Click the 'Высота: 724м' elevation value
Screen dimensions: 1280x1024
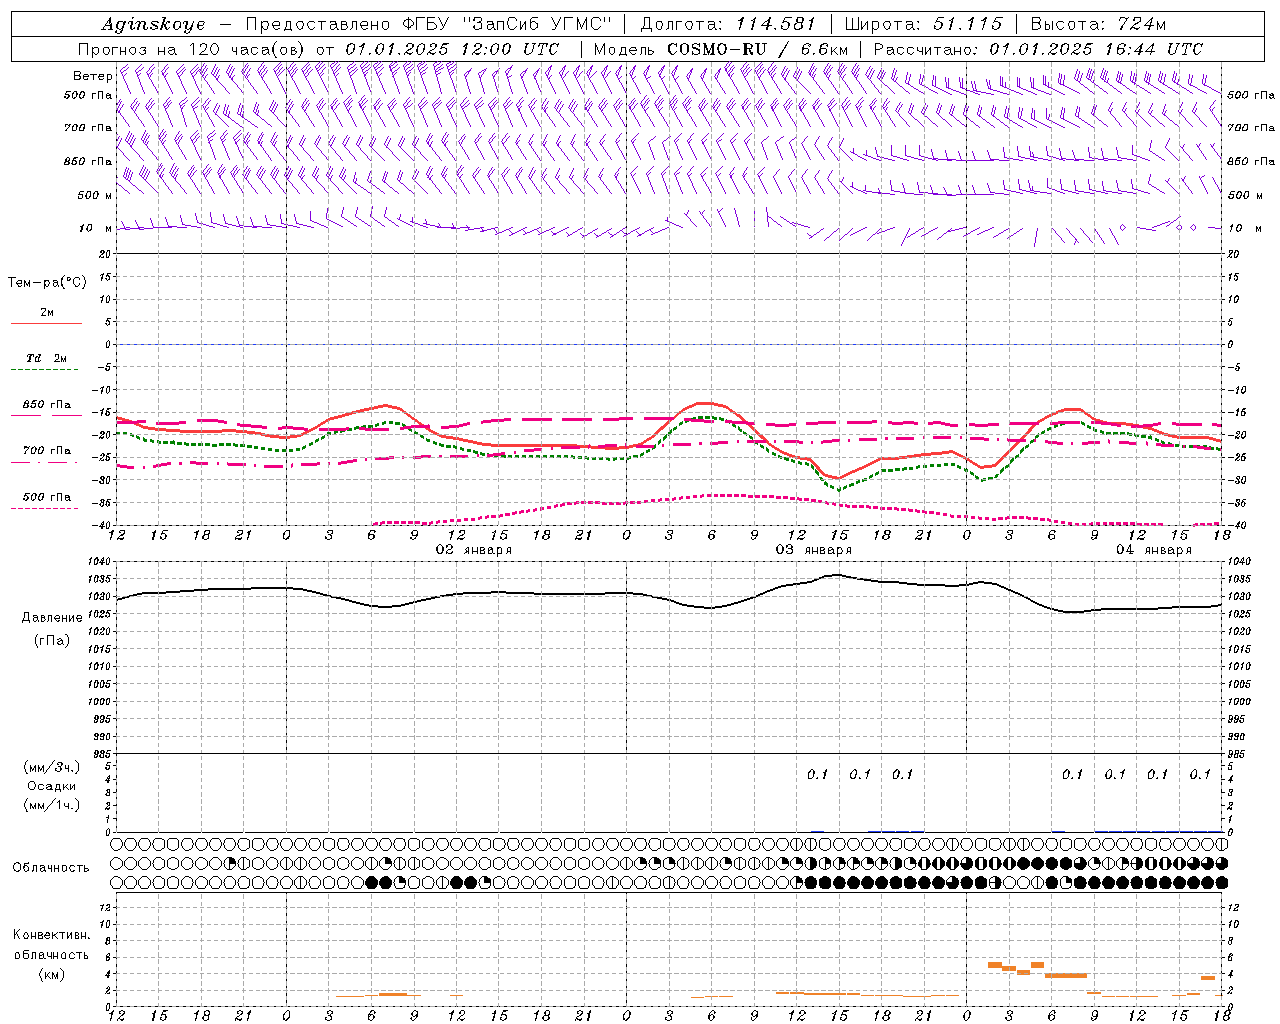(x=1098, y=24)
